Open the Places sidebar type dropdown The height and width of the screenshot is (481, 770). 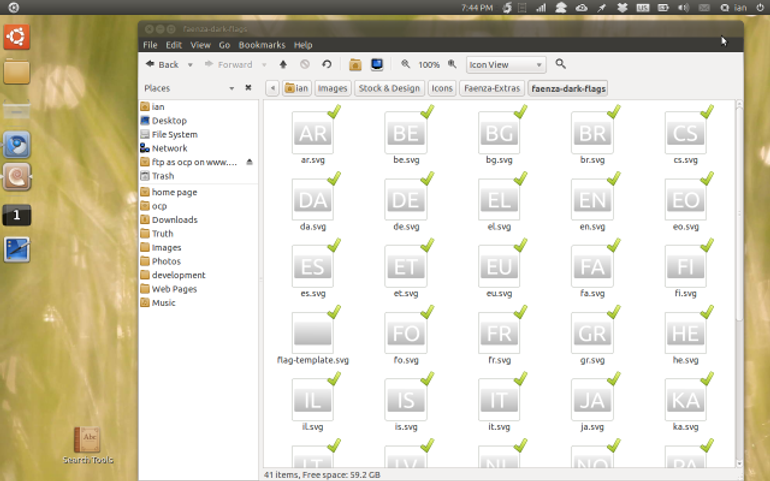pos(231,88)
